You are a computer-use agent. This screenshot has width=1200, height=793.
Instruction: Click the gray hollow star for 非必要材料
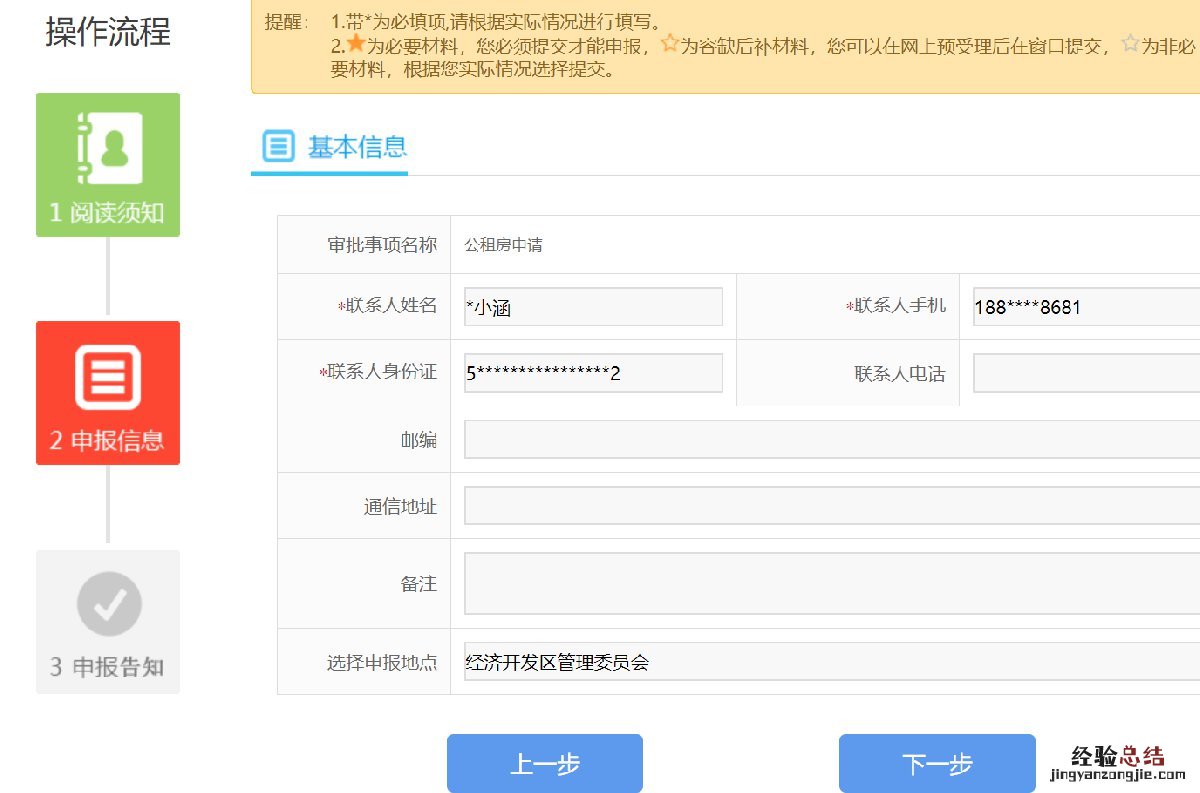coord(1130,45)
